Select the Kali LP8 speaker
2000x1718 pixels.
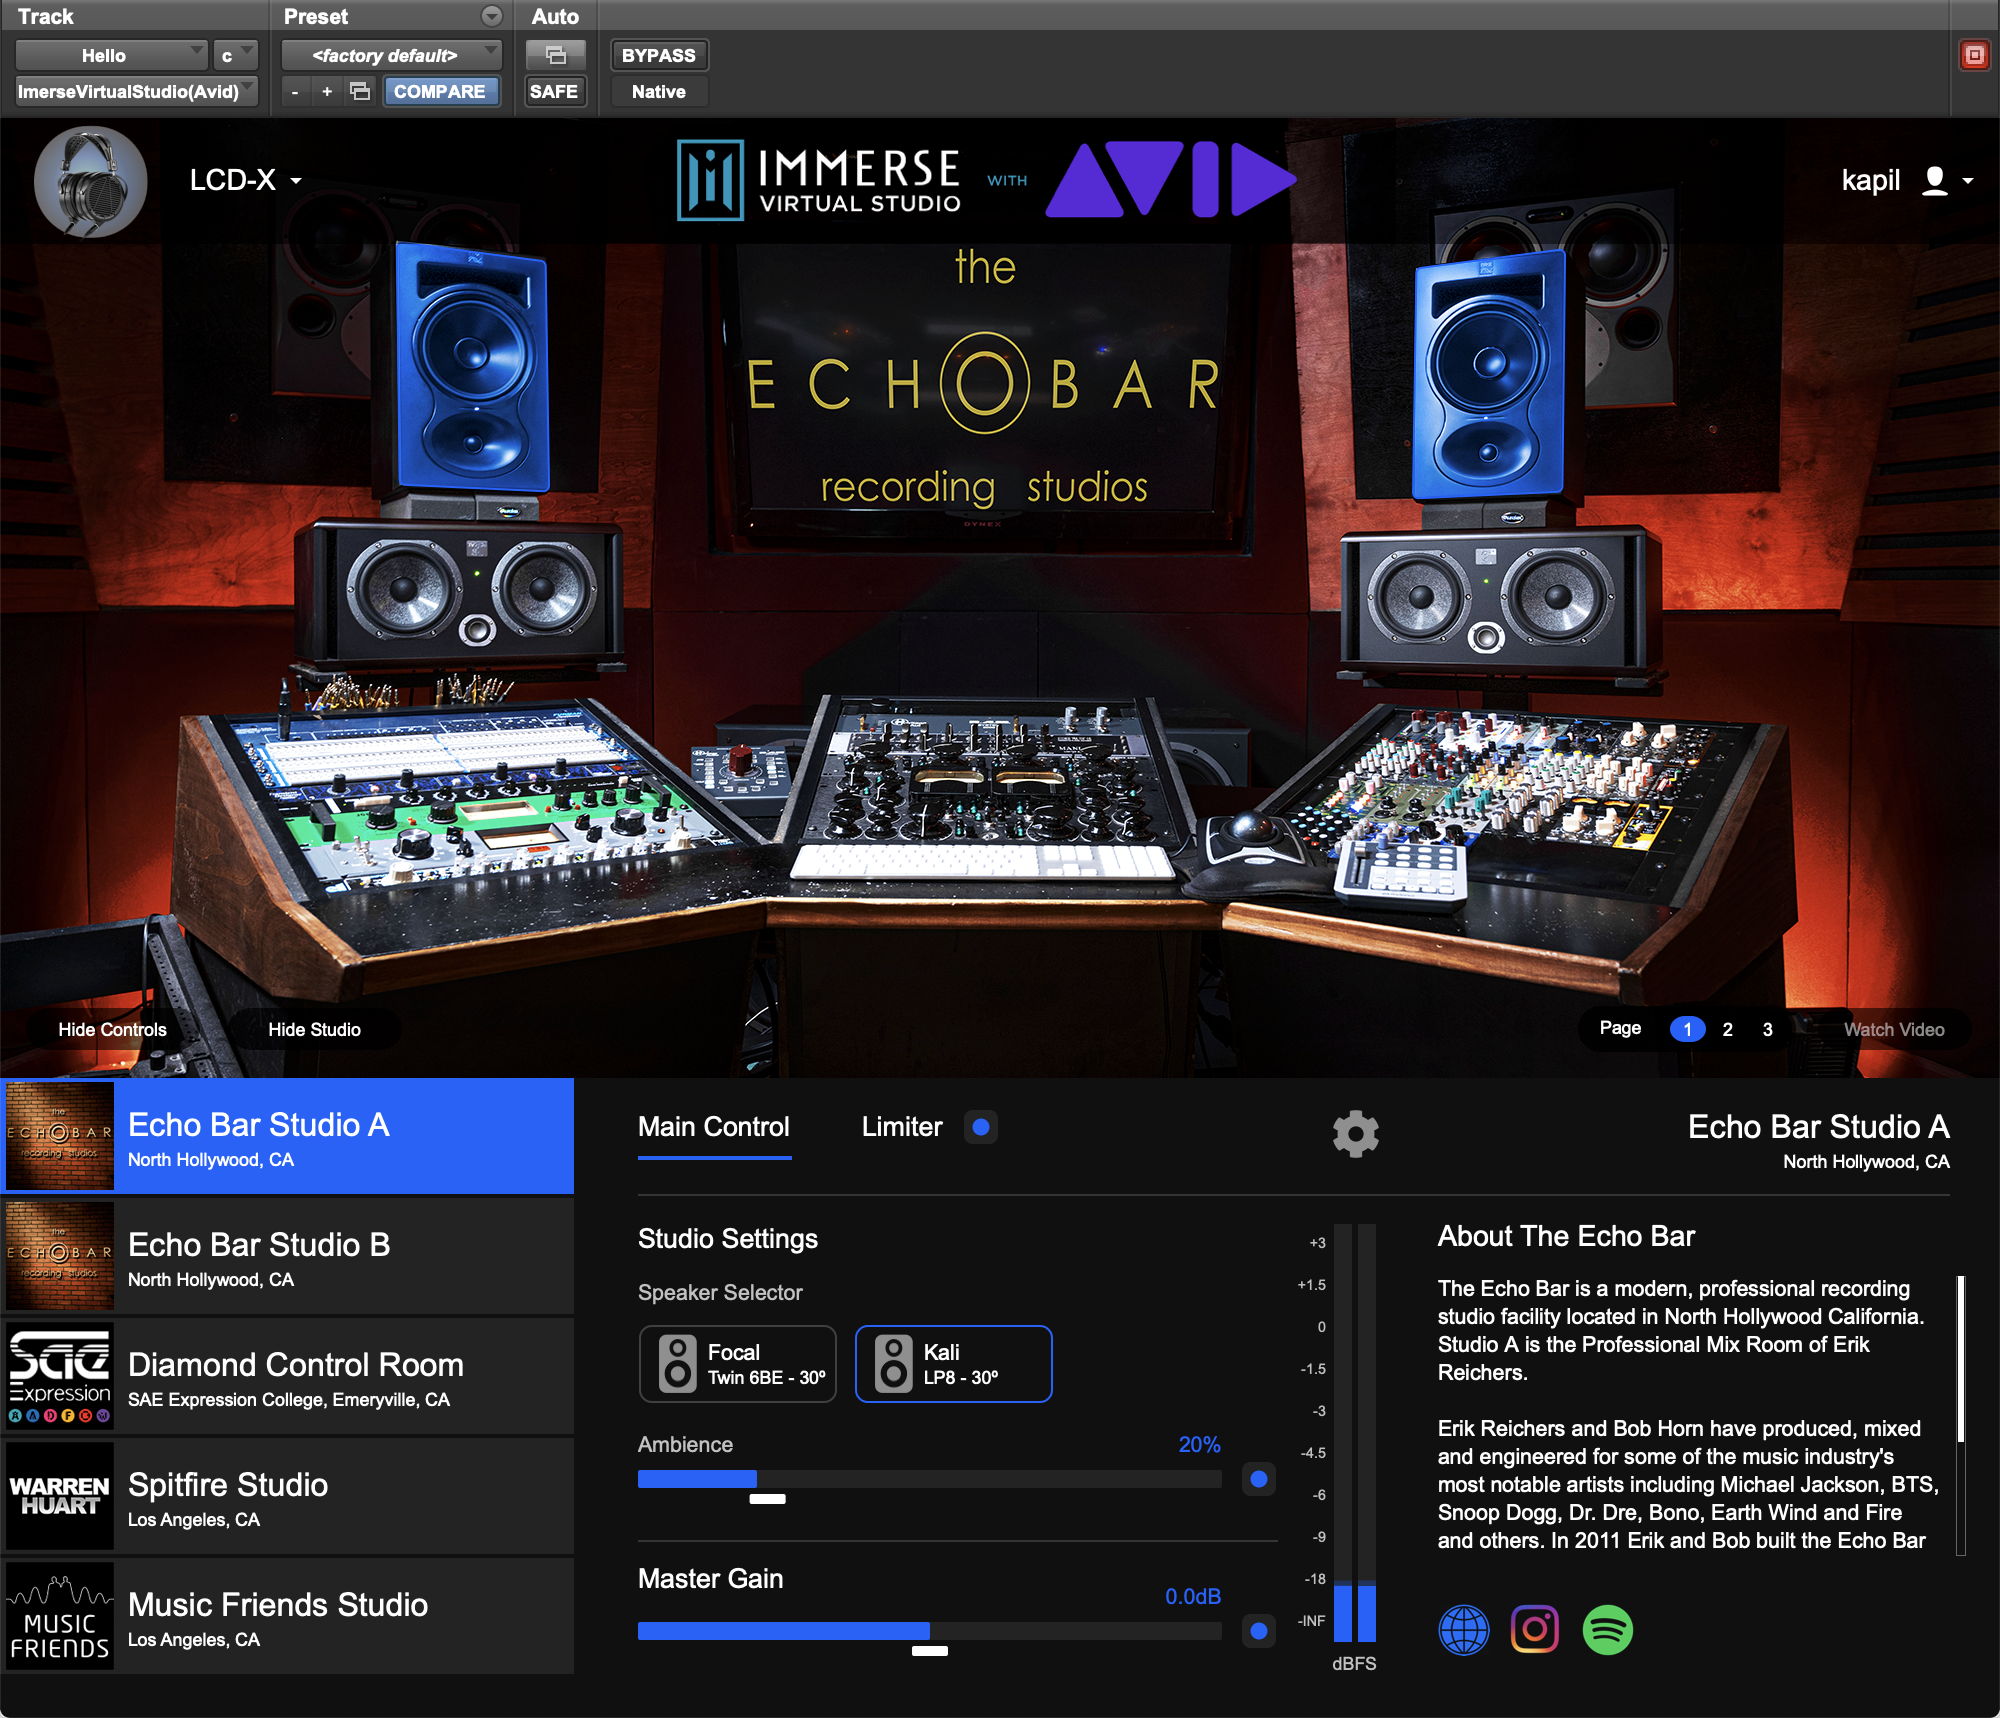coord(953,1364)
